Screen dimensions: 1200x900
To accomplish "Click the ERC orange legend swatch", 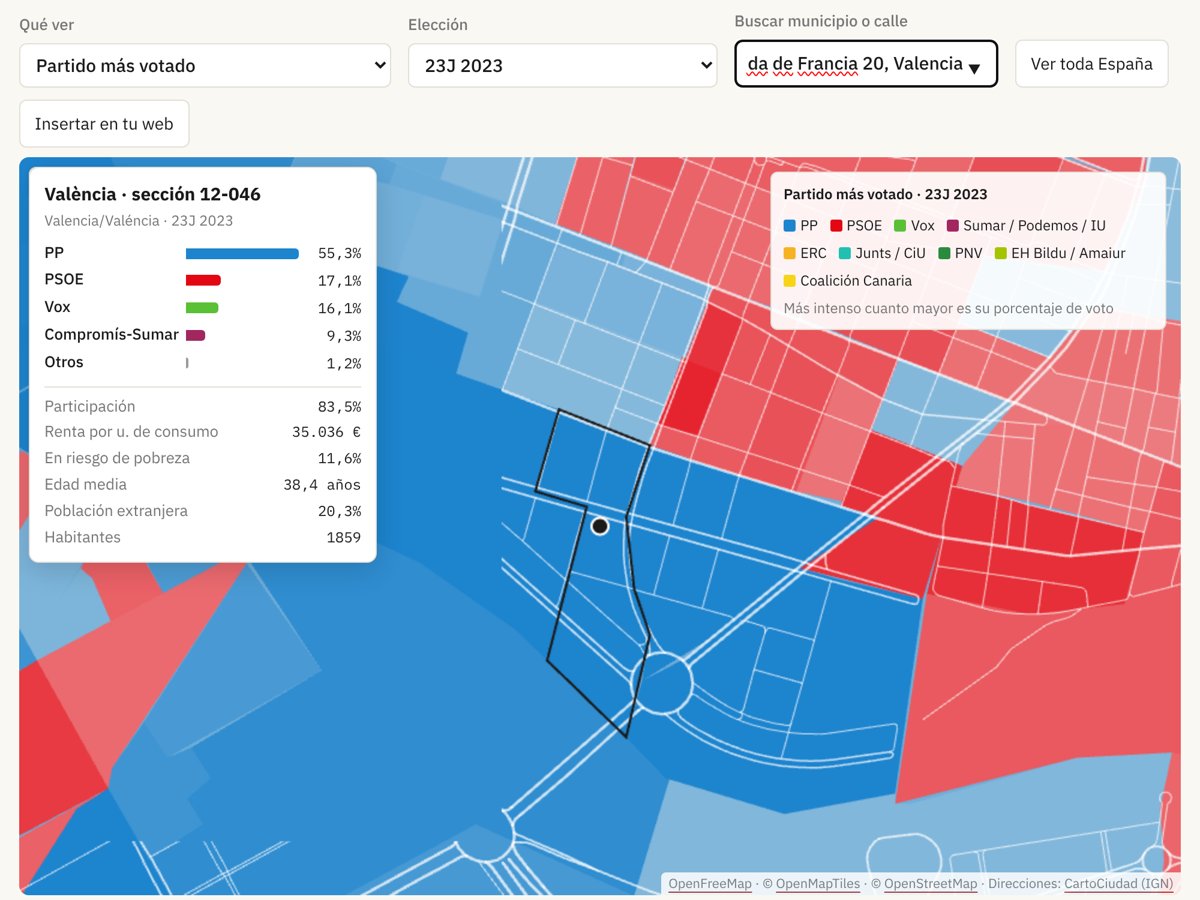I will (x=789, y=253).
